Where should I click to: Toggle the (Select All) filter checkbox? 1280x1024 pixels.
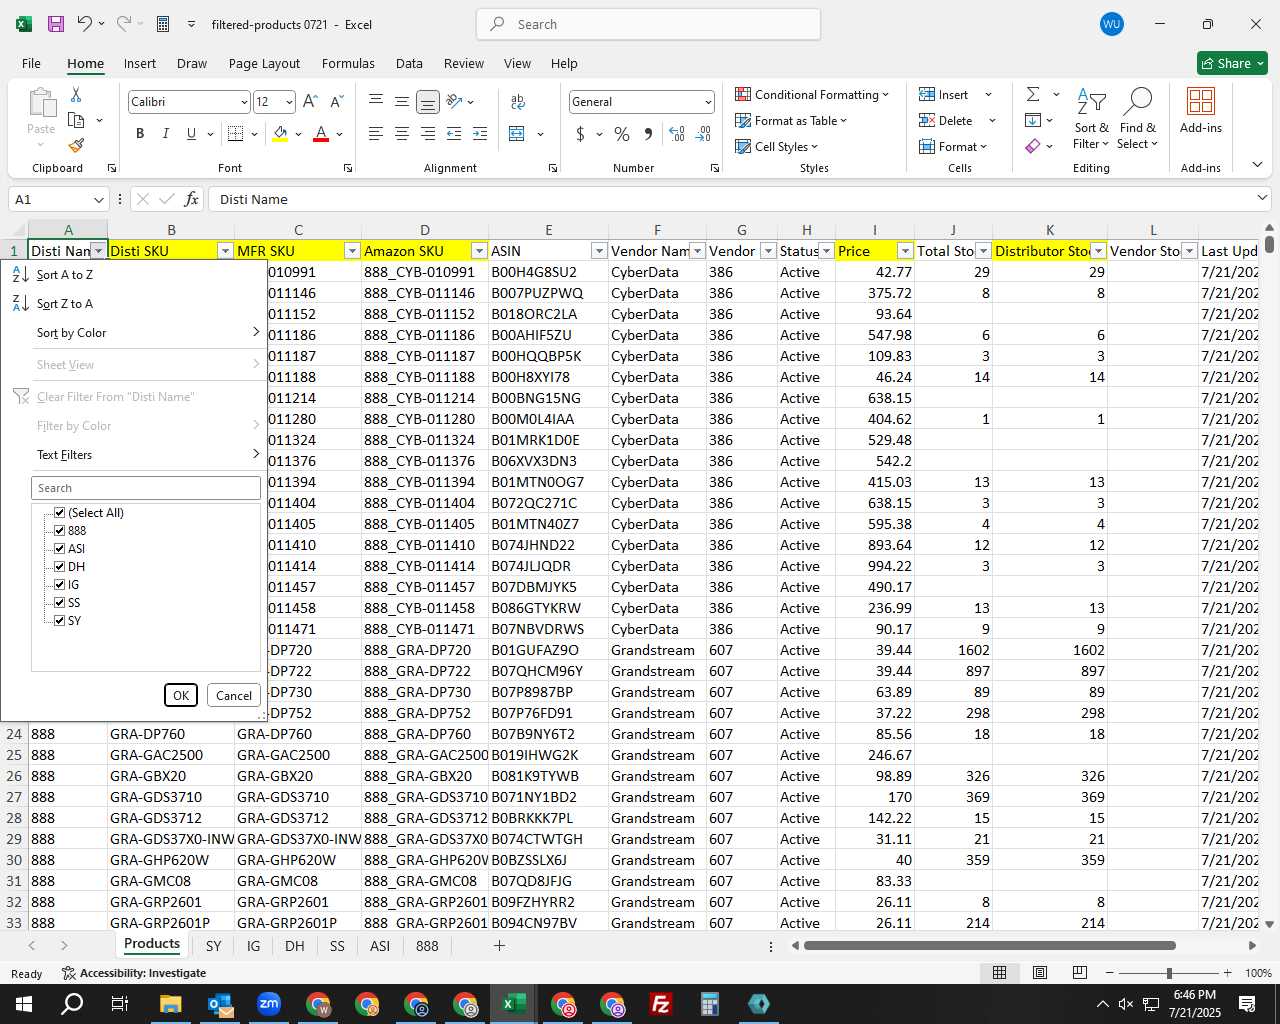coord(59,512)
